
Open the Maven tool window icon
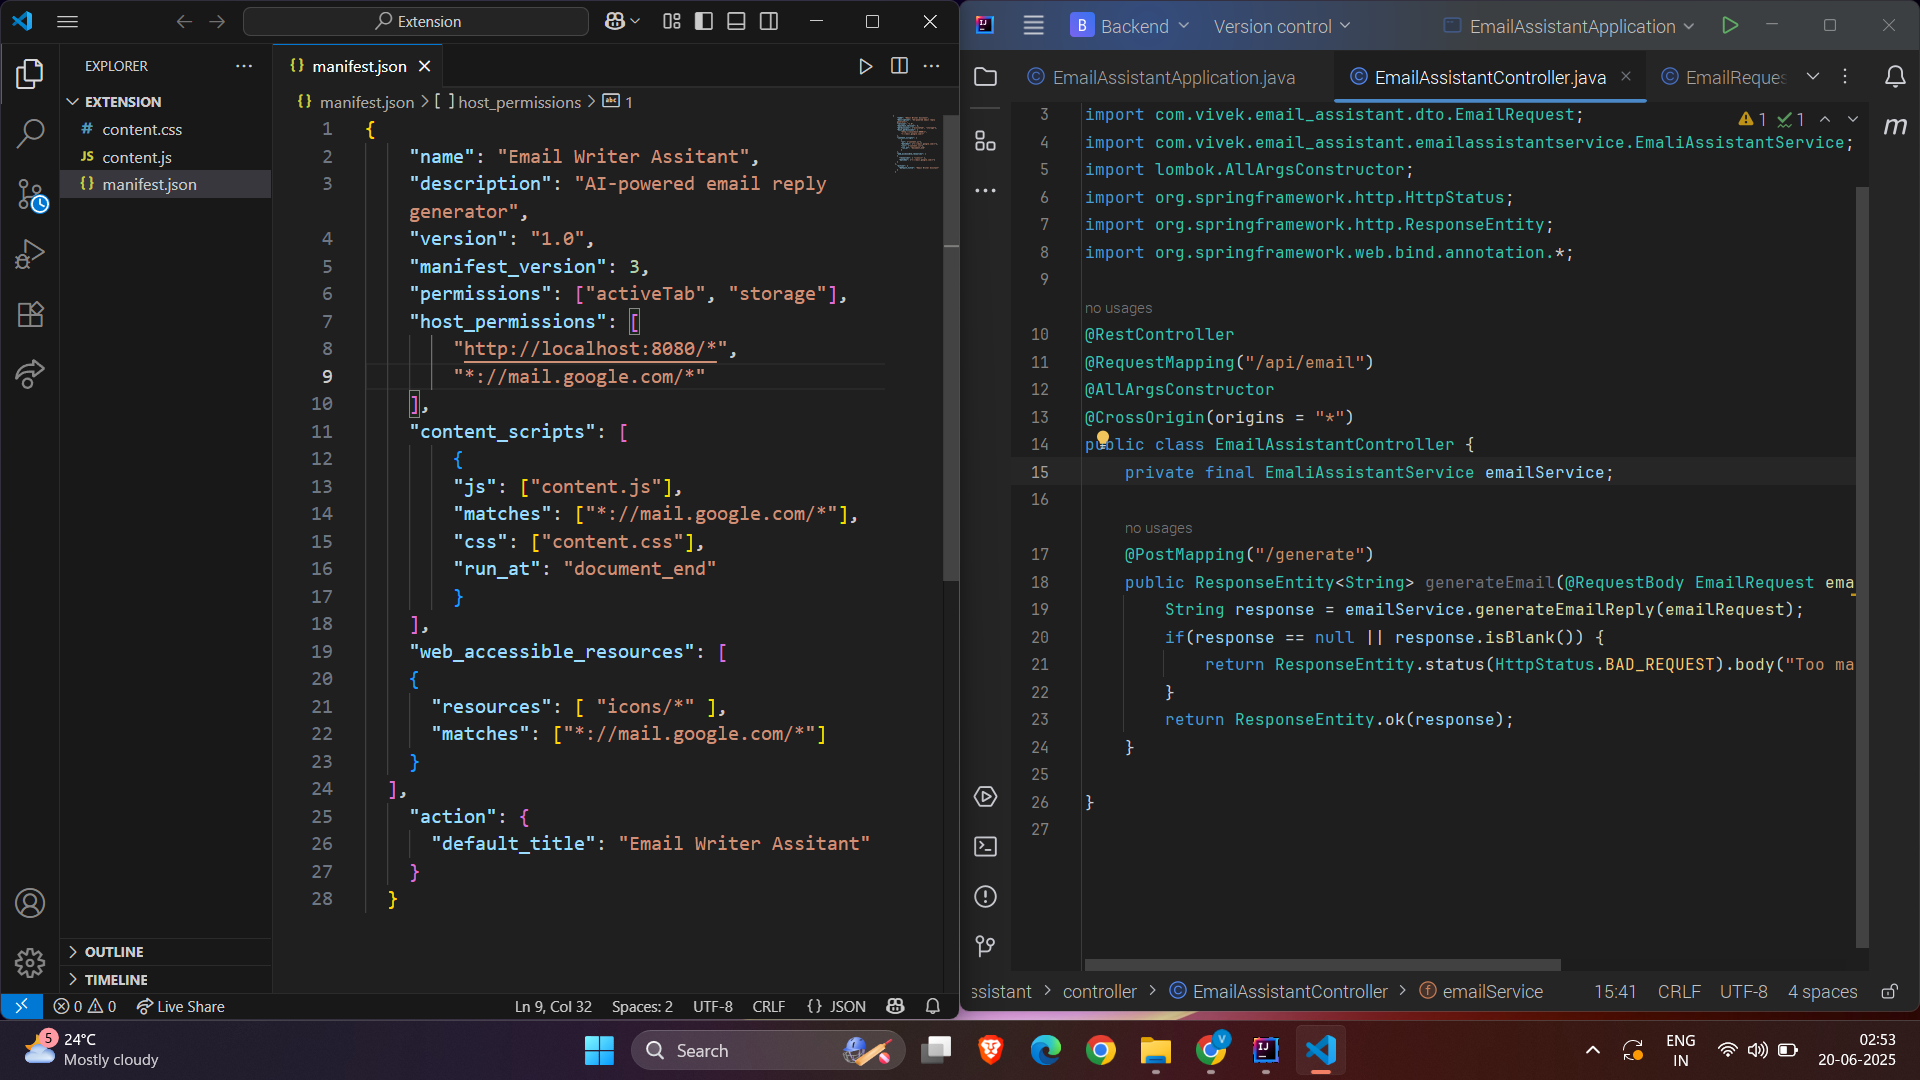coord(1894,126)
